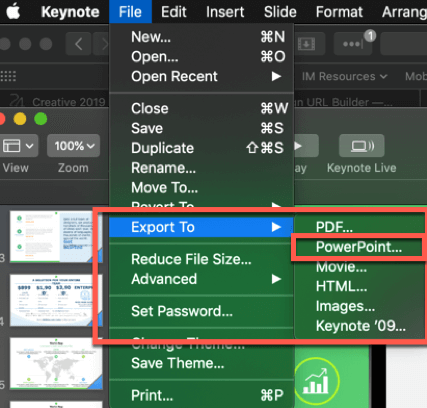
Task: Click the Keynote window green zoom button
Action: [41, 119]
